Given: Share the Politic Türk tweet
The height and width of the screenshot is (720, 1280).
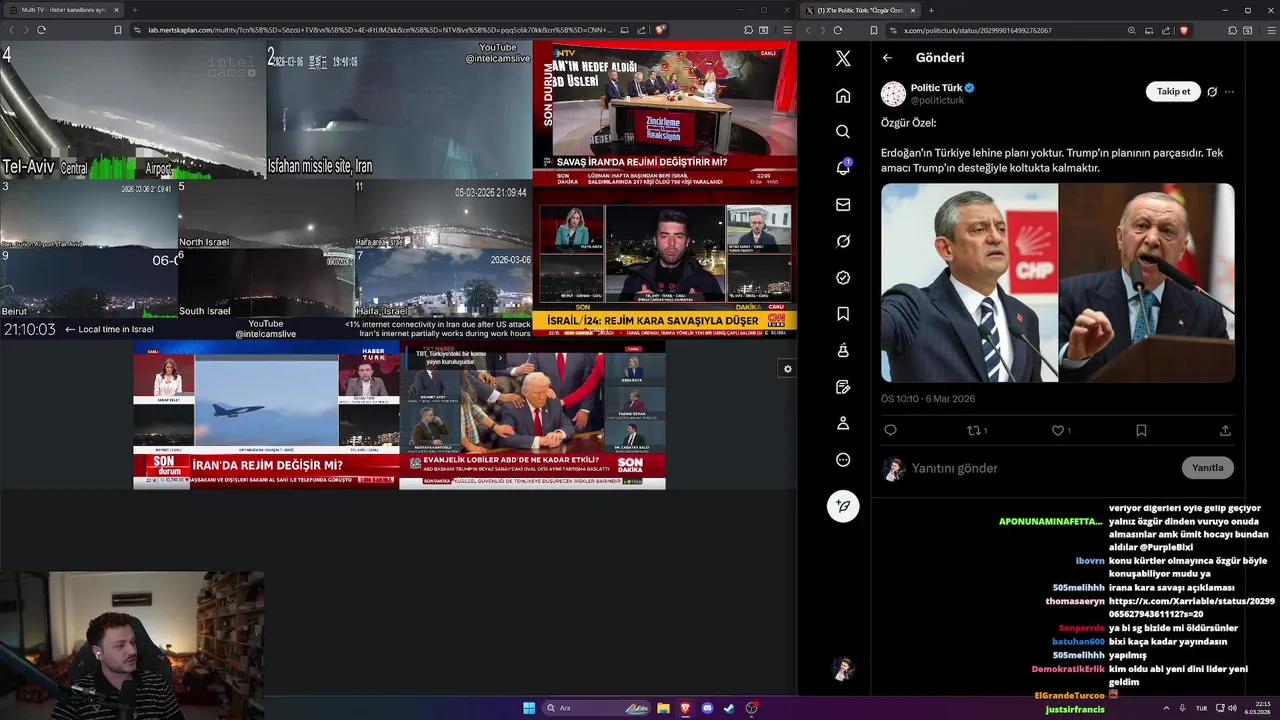Looking at the screenshot, I should [x=1225, y=431].
